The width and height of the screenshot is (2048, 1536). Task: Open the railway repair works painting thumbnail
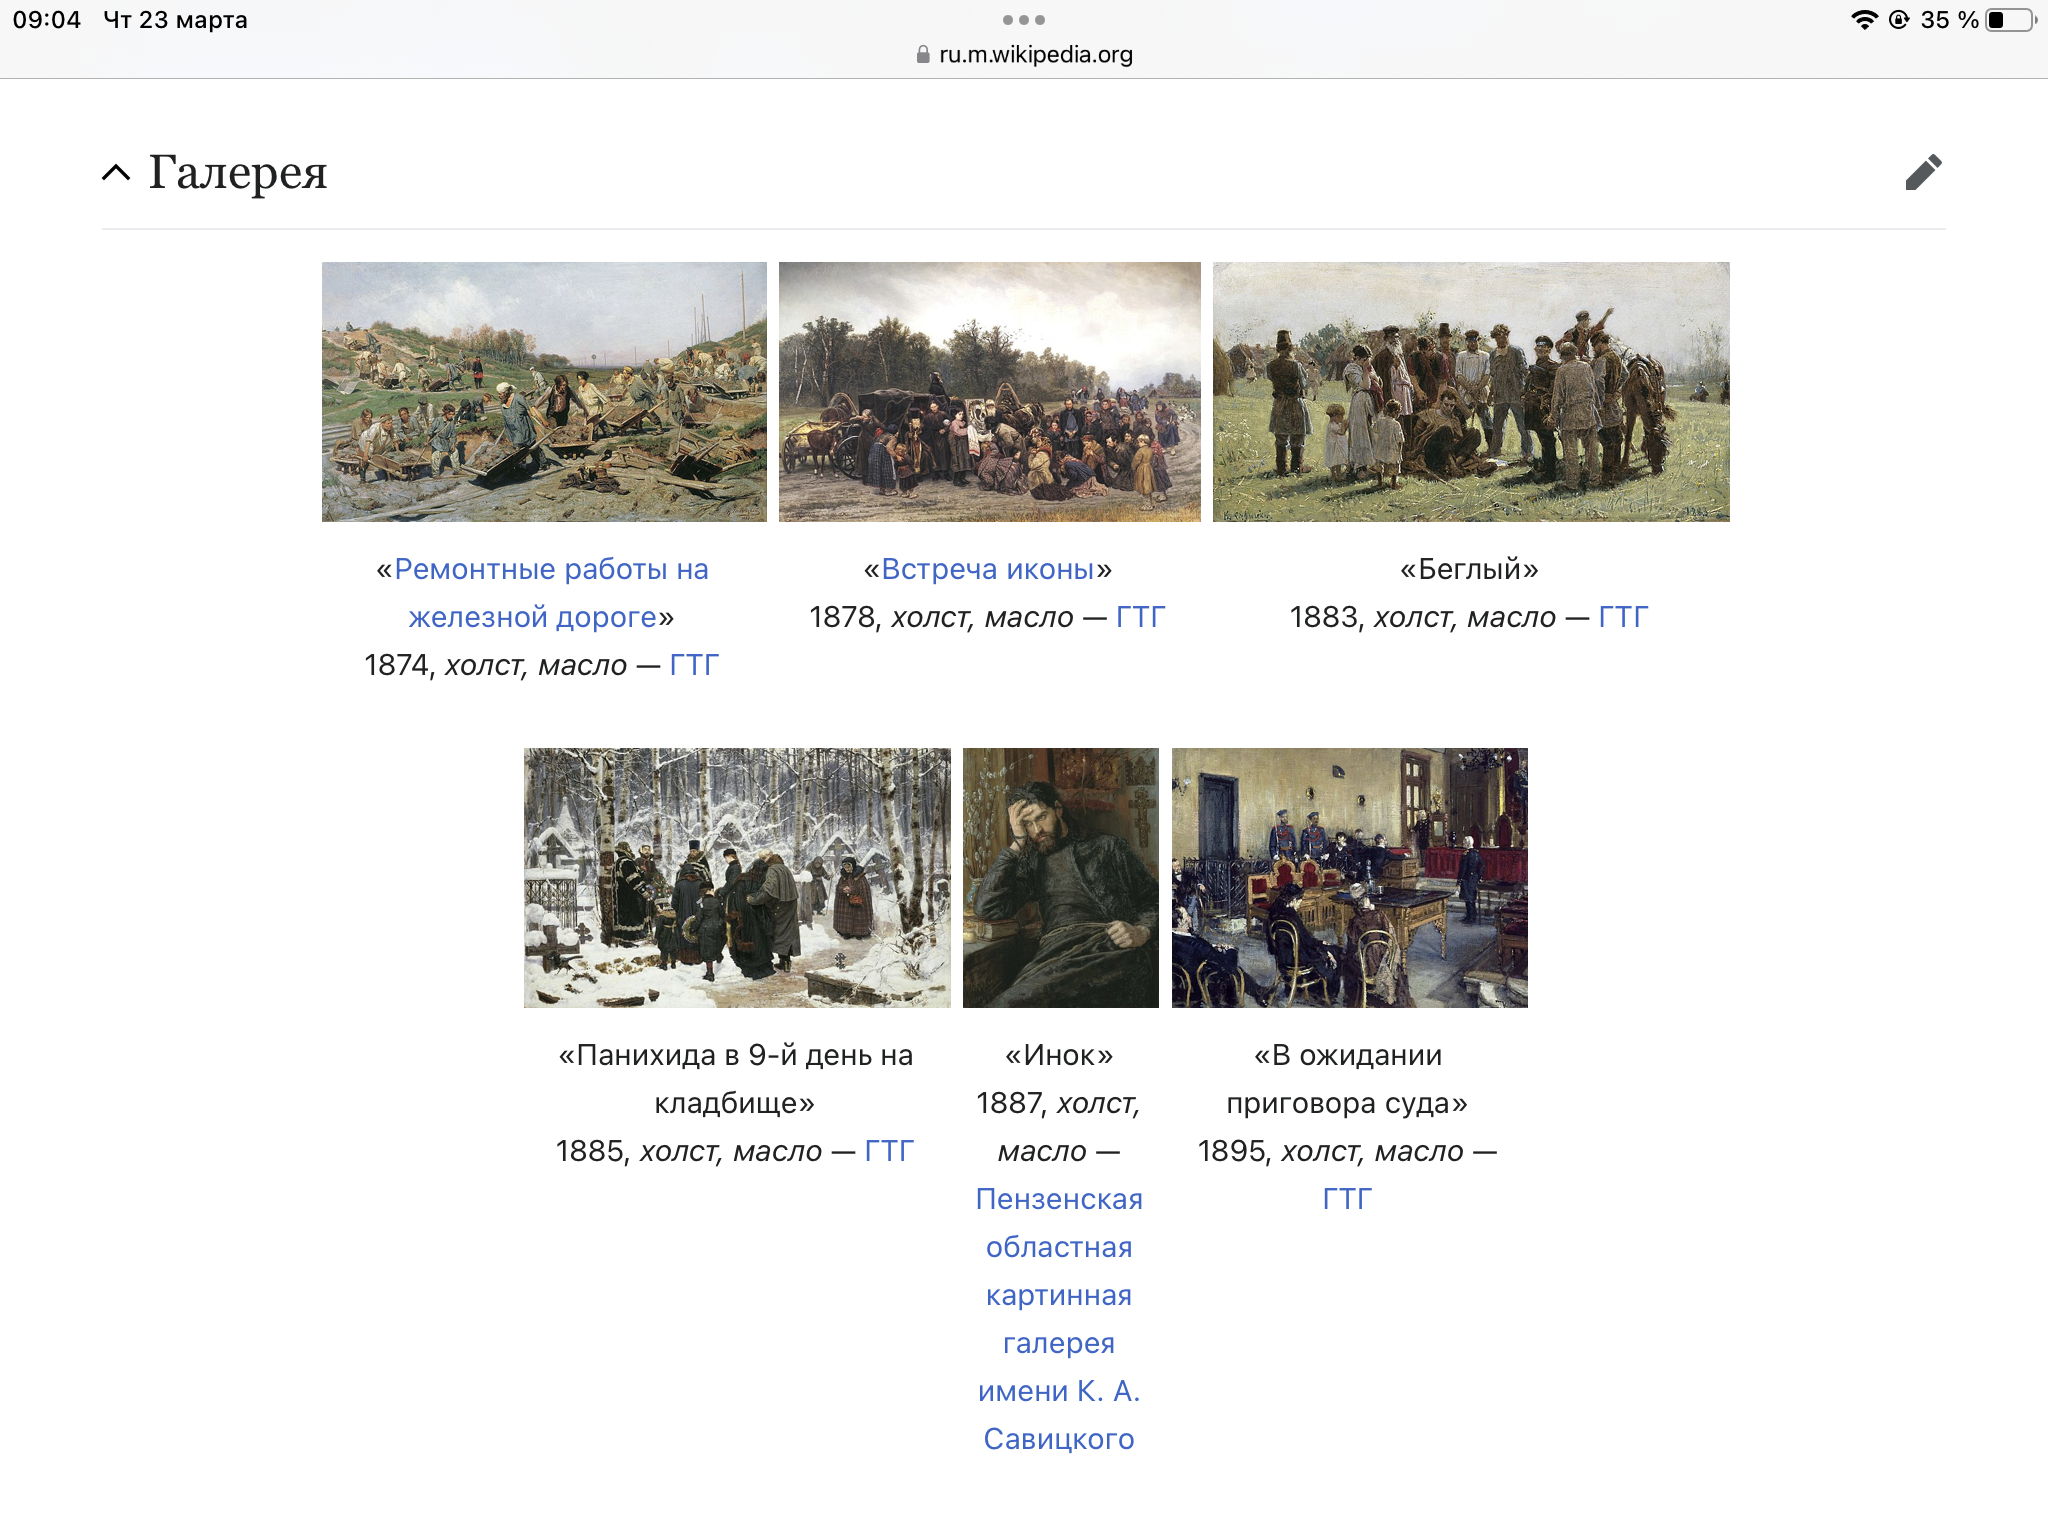pyautogui.click(x=544, y=392)
